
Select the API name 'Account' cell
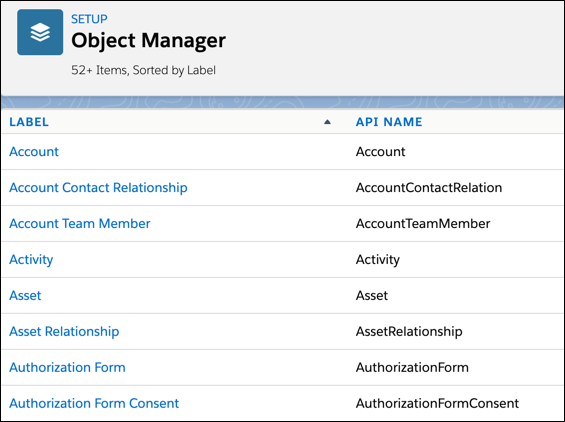[381, 152]
